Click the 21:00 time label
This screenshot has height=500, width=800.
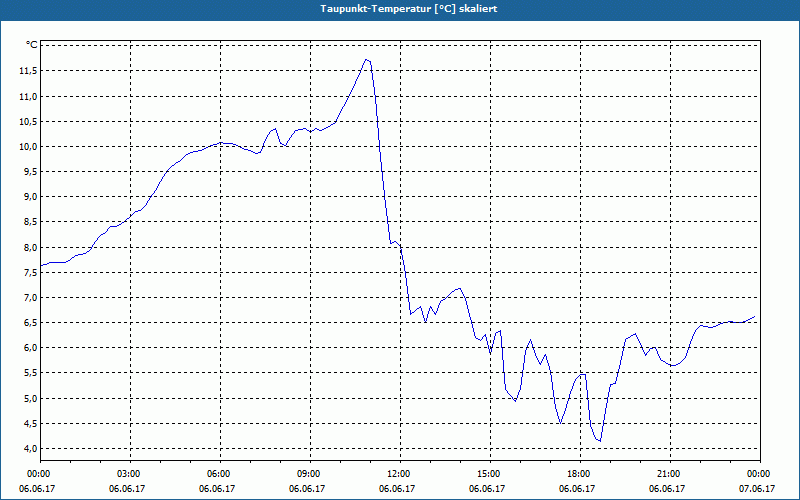(x=669, y=473)
